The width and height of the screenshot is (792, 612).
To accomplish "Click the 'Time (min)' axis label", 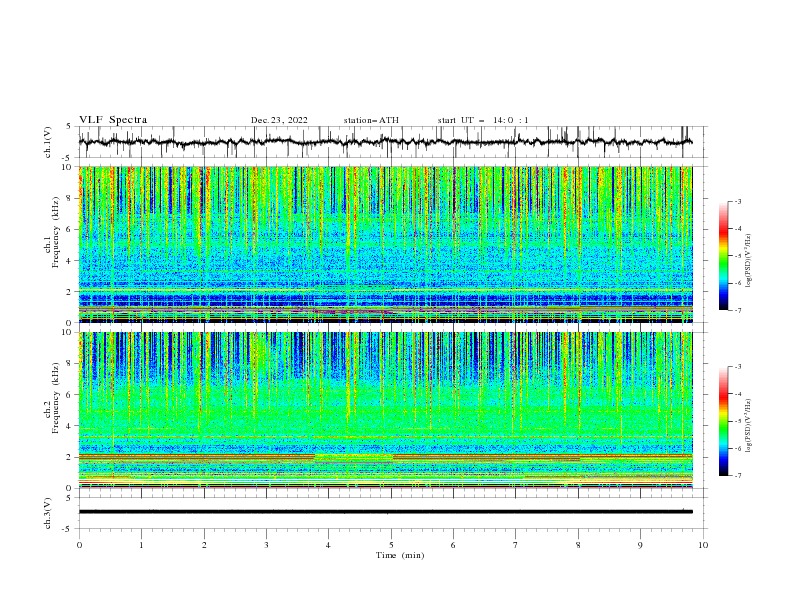I will [400, 555].
